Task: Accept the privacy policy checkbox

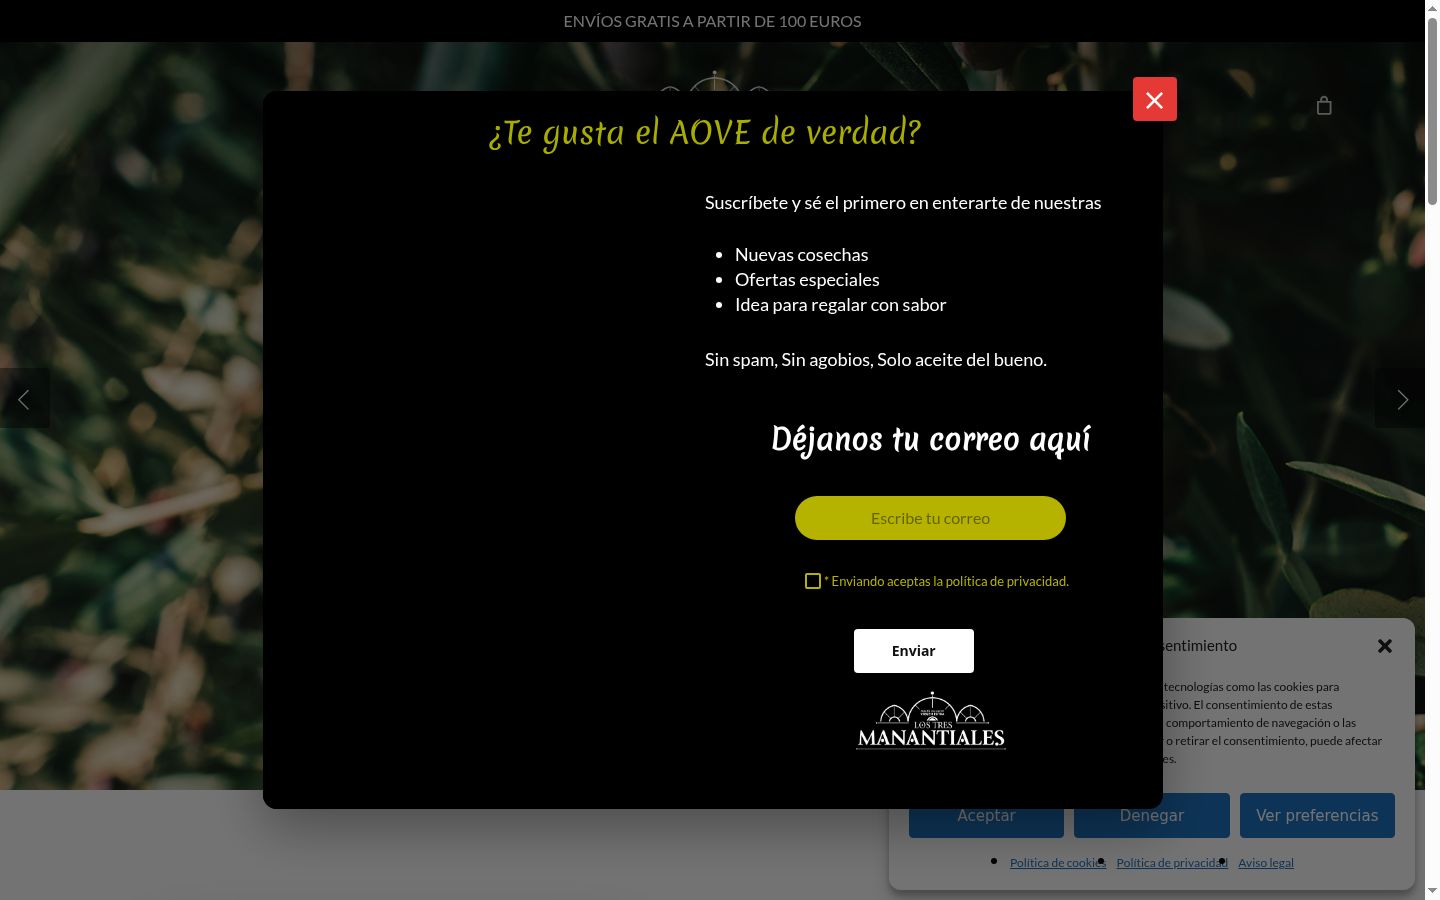Action: point(813,581)
